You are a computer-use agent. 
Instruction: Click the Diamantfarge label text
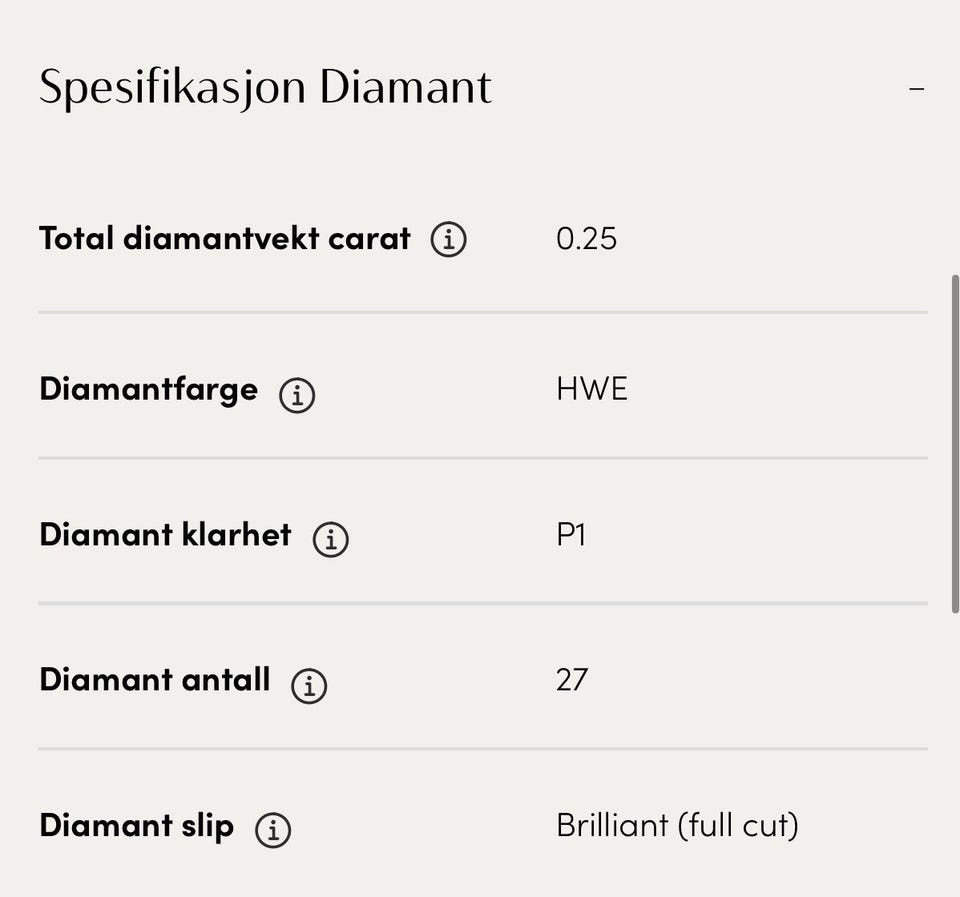coord(148,389)
